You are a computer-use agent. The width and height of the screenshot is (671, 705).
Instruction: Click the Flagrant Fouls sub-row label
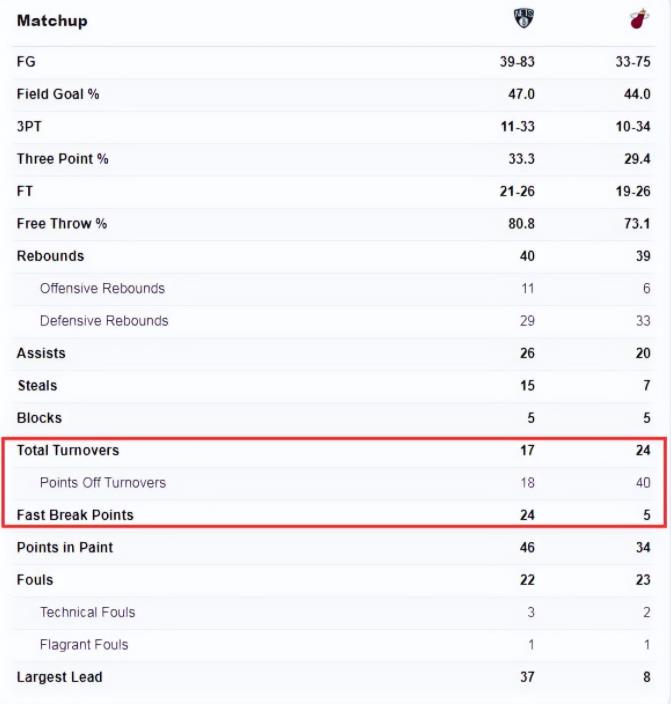pyautogui.click(x=84, y=645)
